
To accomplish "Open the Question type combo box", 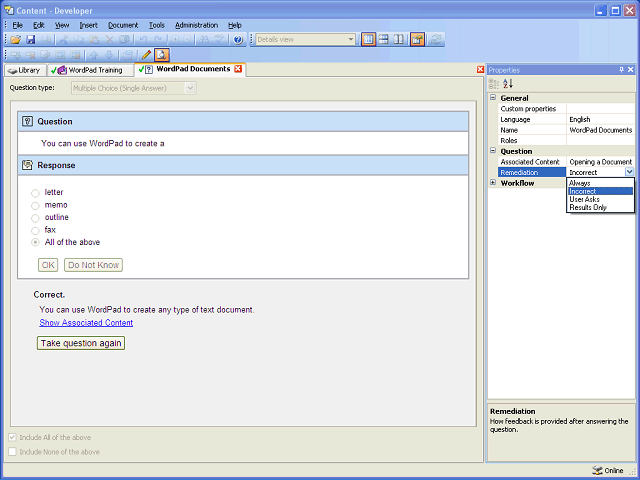I will [x=190, y=88].
